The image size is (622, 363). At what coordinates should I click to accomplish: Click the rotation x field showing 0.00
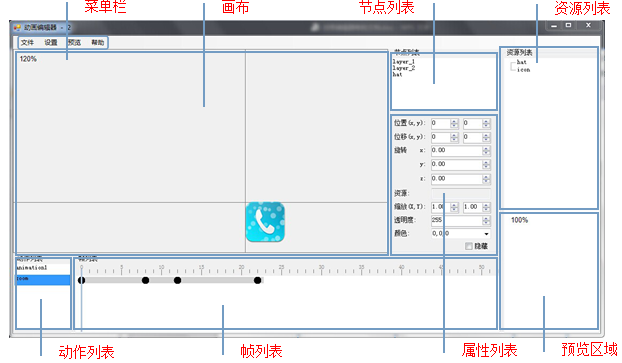click(x=457, y=150)
